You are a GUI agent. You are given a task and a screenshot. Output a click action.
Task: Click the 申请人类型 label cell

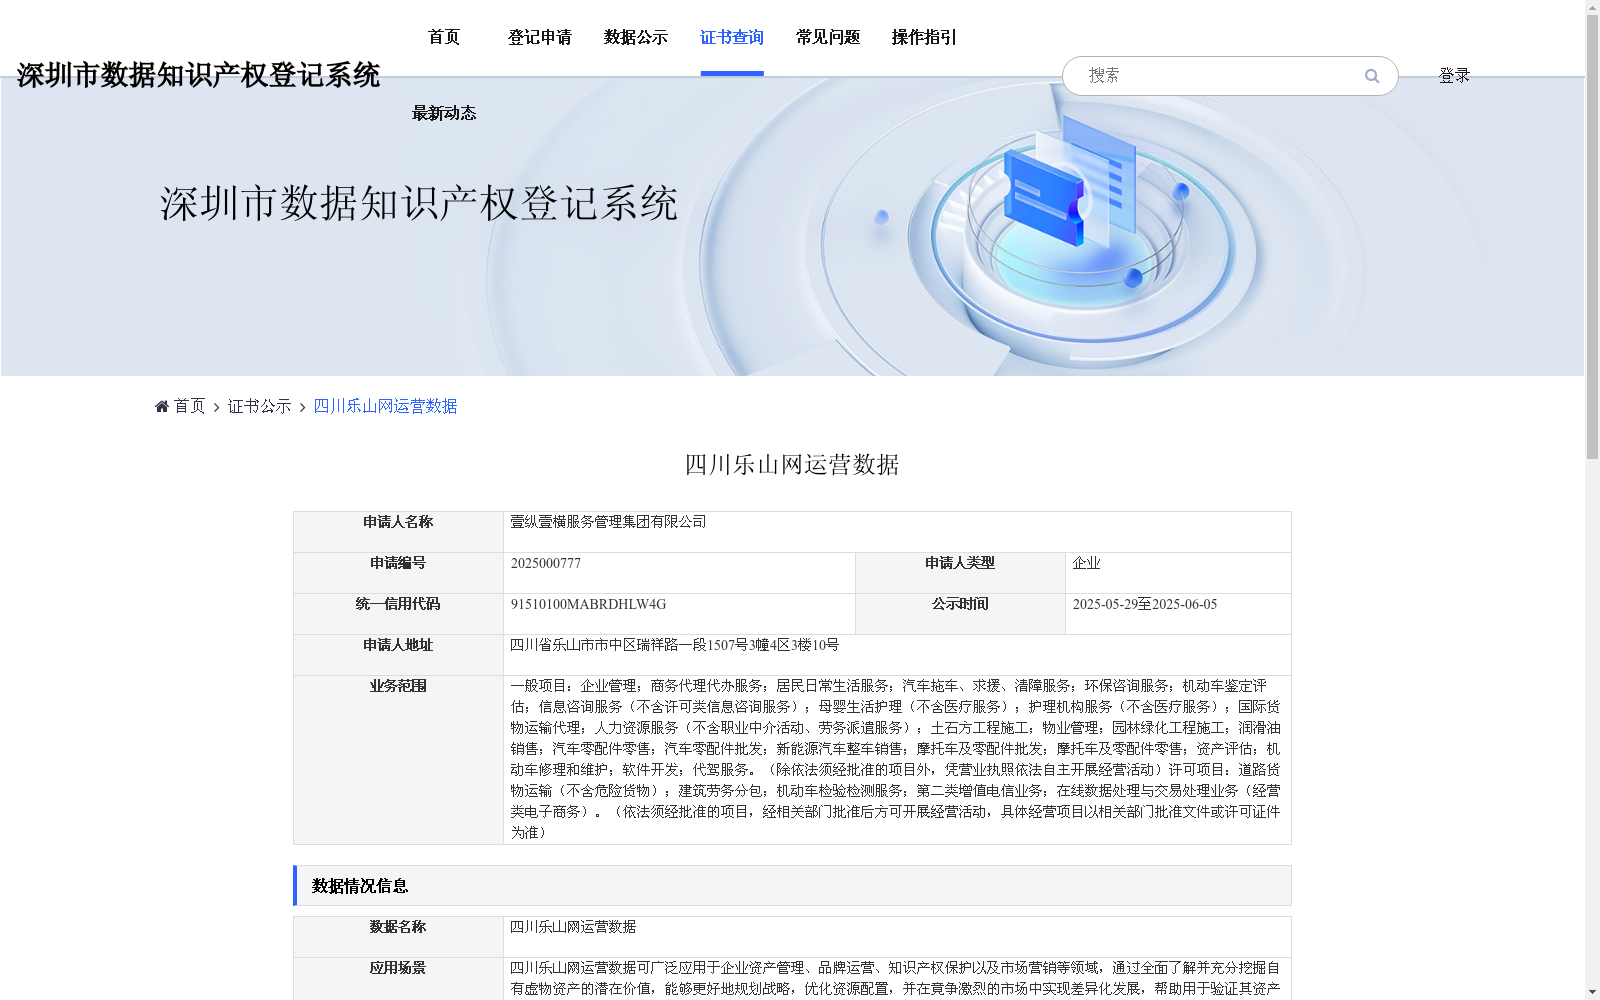coord(960,573)
